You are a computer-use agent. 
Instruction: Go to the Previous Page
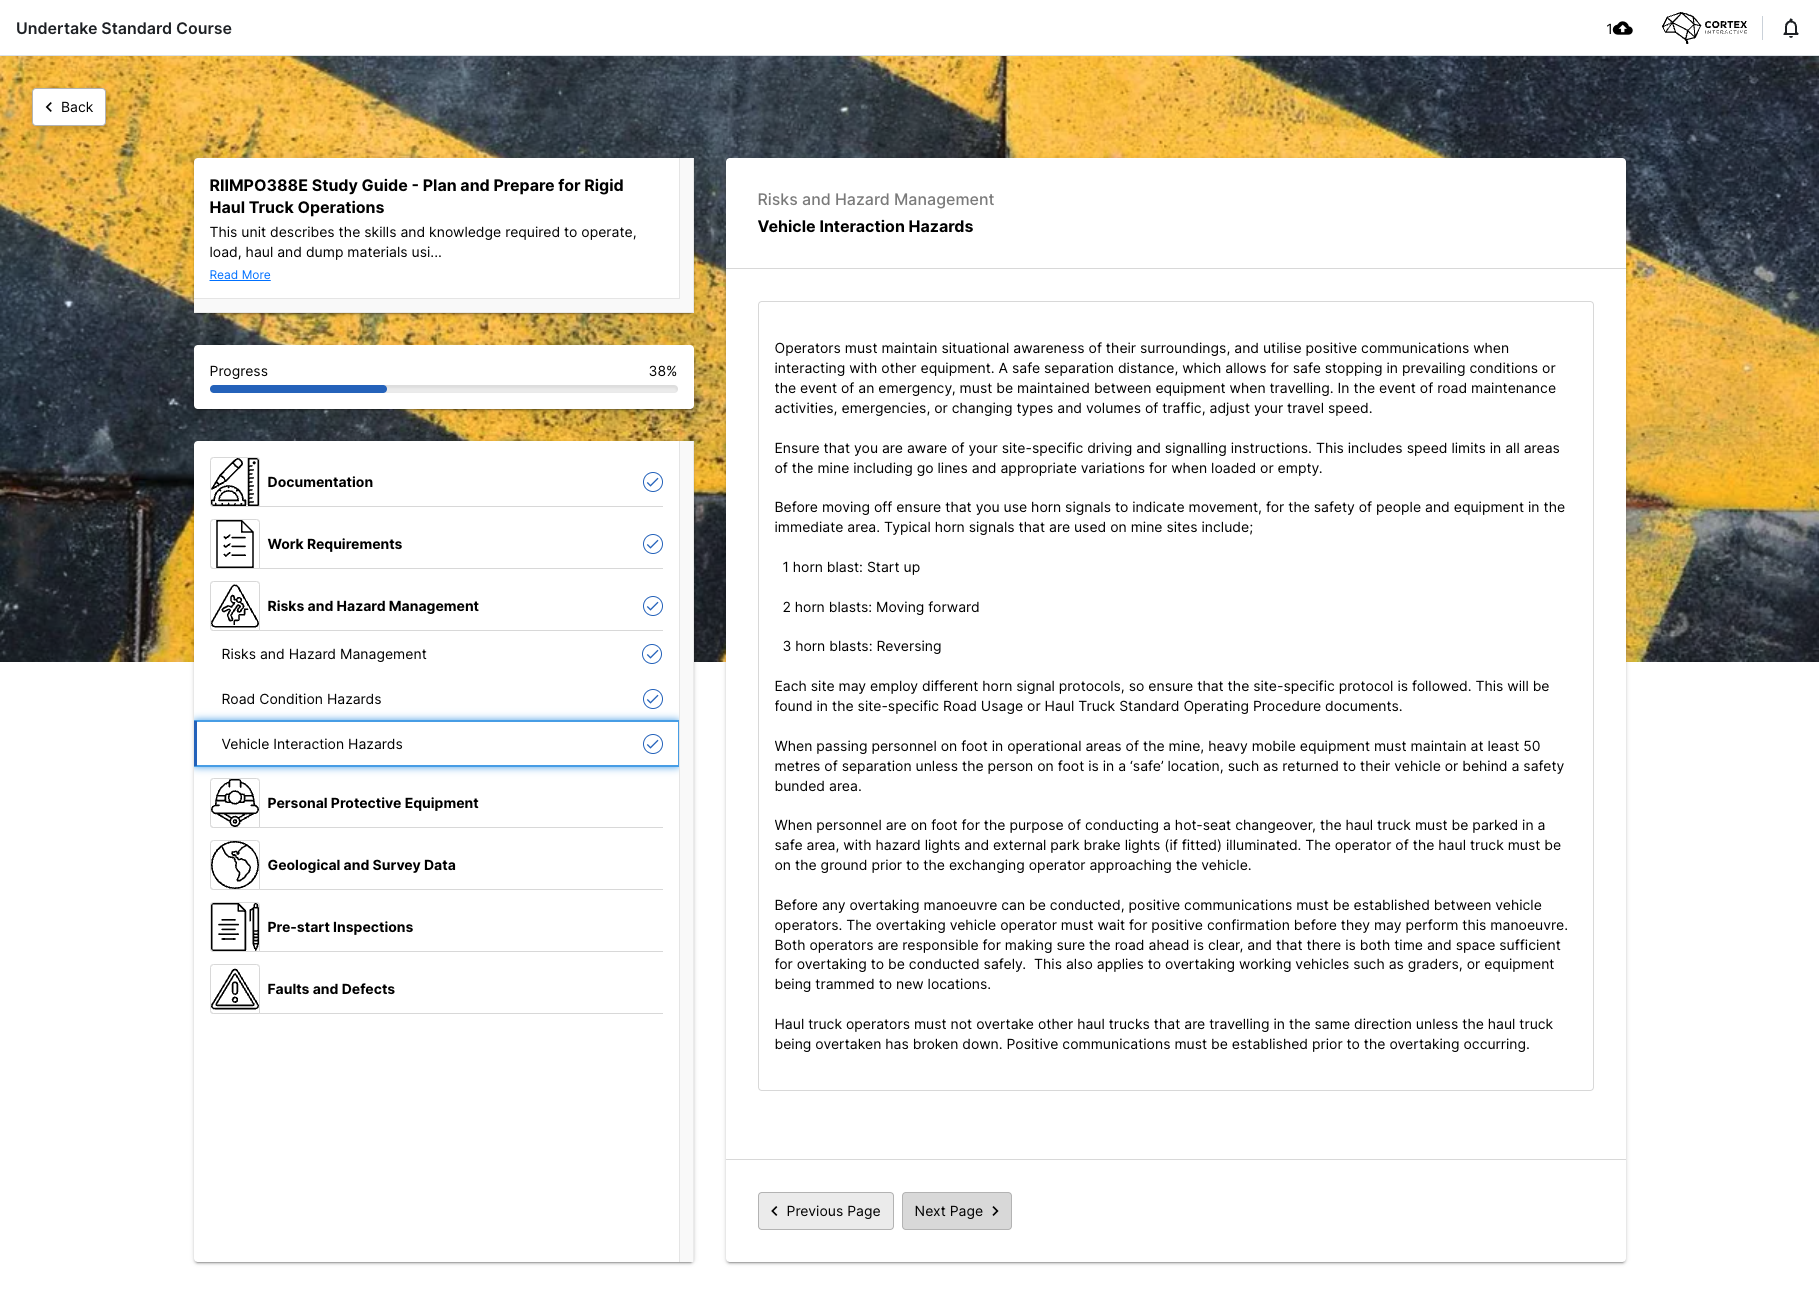826,1211
